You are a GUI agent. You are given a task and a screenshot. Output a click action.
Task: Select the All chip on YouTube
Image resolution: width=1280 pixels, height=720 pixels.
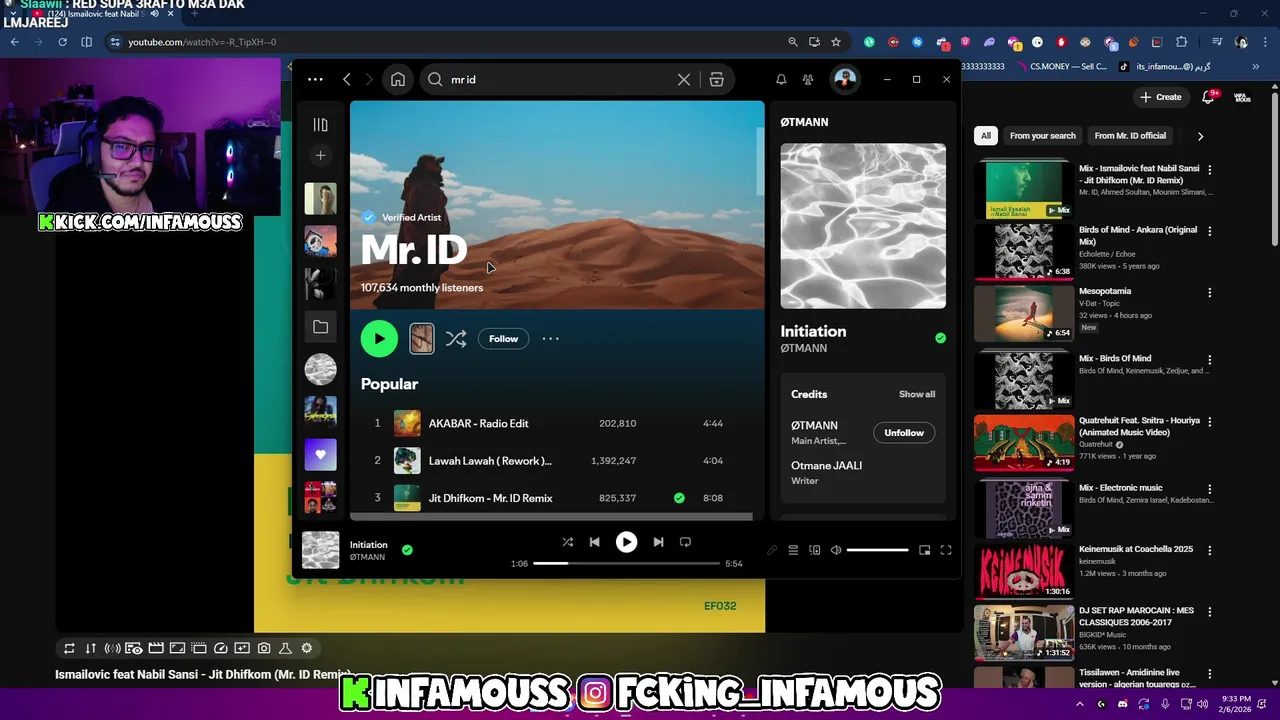(986, 136)
